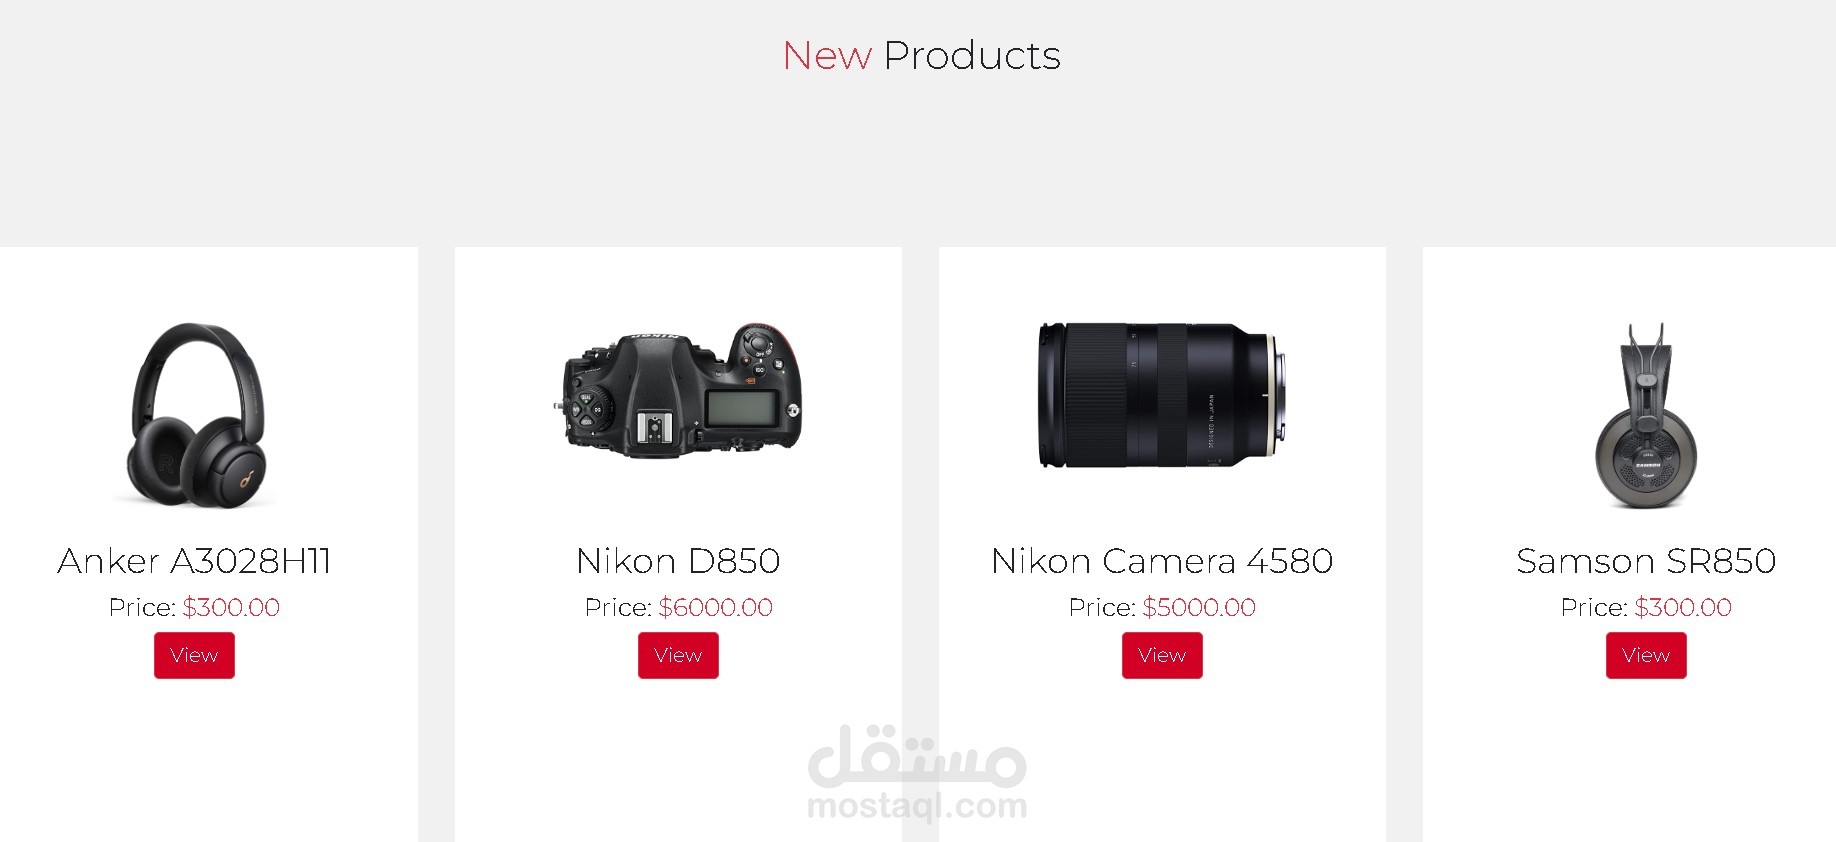Click the Anker A3028H11 headphones image
Image resolution: width=1836 pixels, height=842 pixels.
click(x=194, y=415)
